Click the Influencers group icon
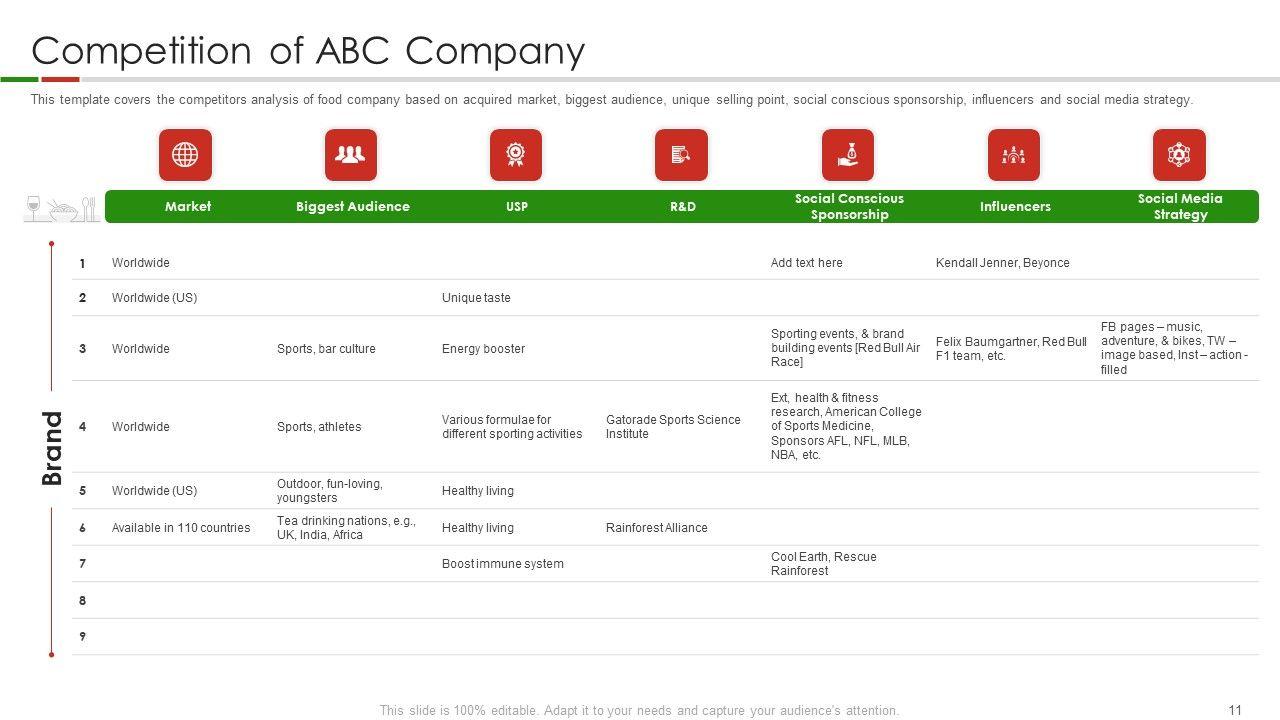1280x720 pixels. coord(1014,155)
